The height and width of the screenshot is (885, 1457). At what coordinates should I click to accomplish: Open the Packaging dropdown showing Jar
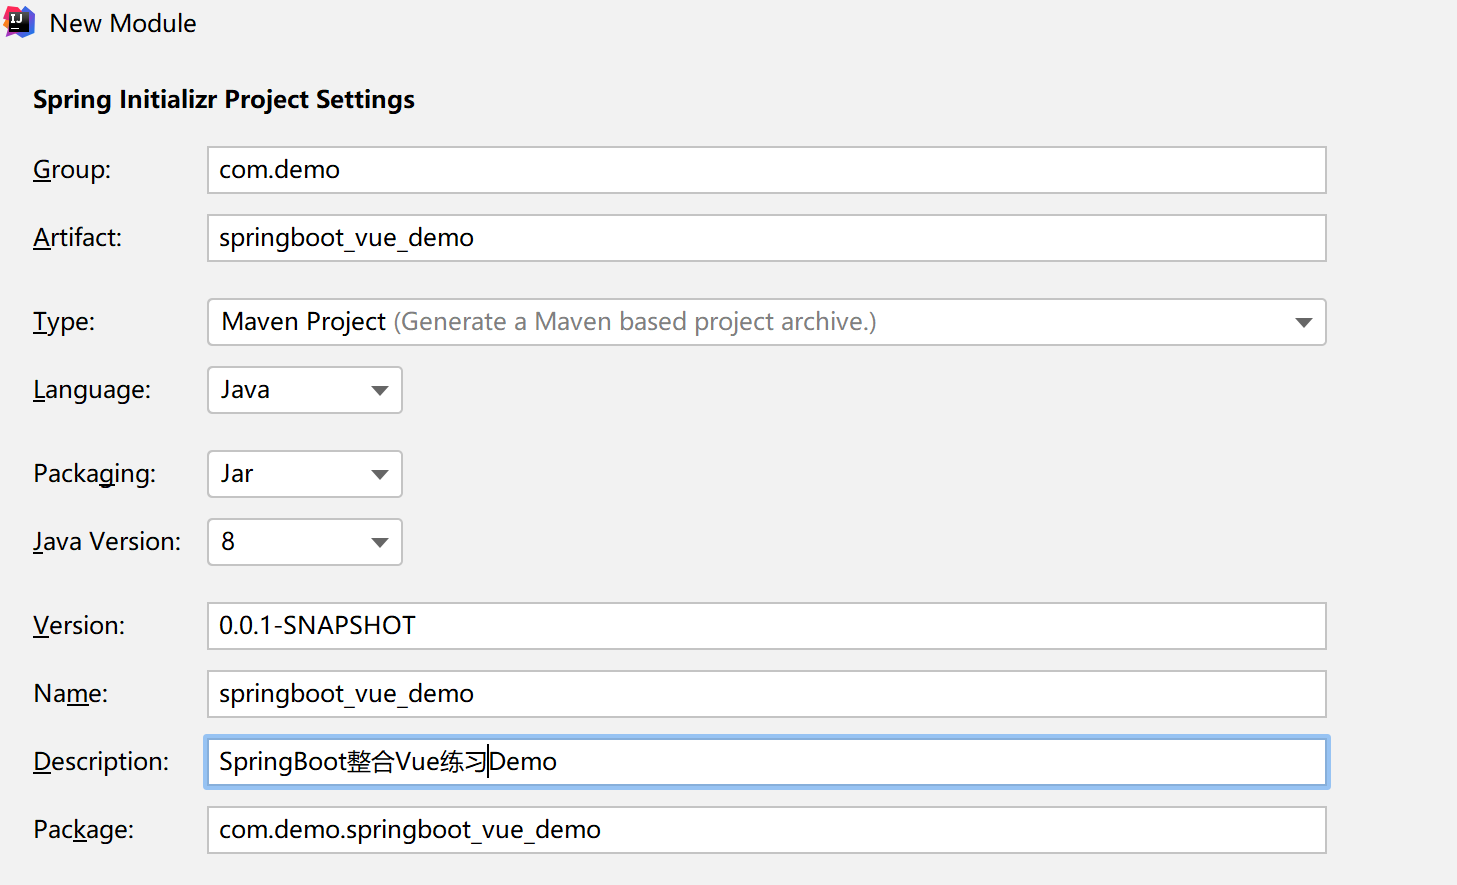pyautogui.click(x=290, y=474)
